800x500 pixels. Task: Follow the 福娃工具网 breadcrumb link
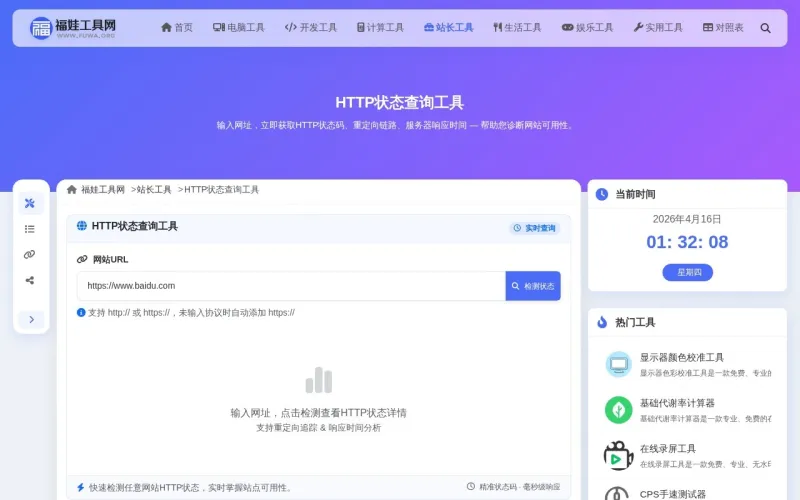tap(103, 190)
